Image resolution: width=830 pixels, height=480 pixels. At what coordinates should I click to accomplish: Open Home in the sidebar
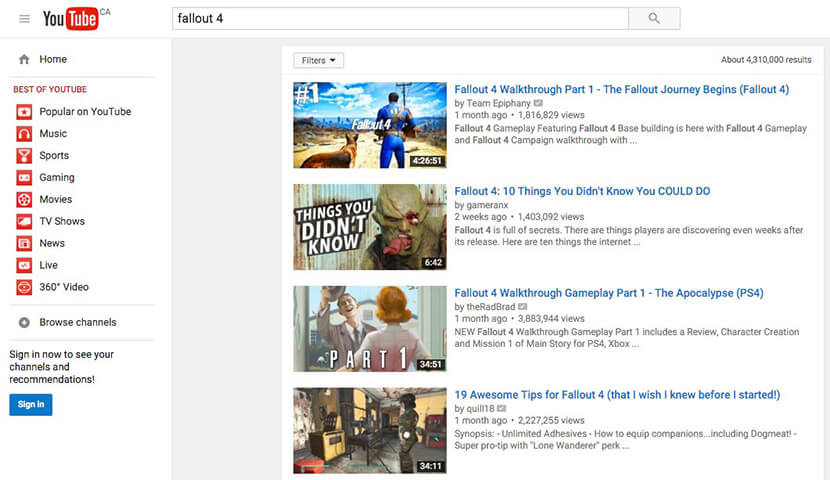(53, 59)
